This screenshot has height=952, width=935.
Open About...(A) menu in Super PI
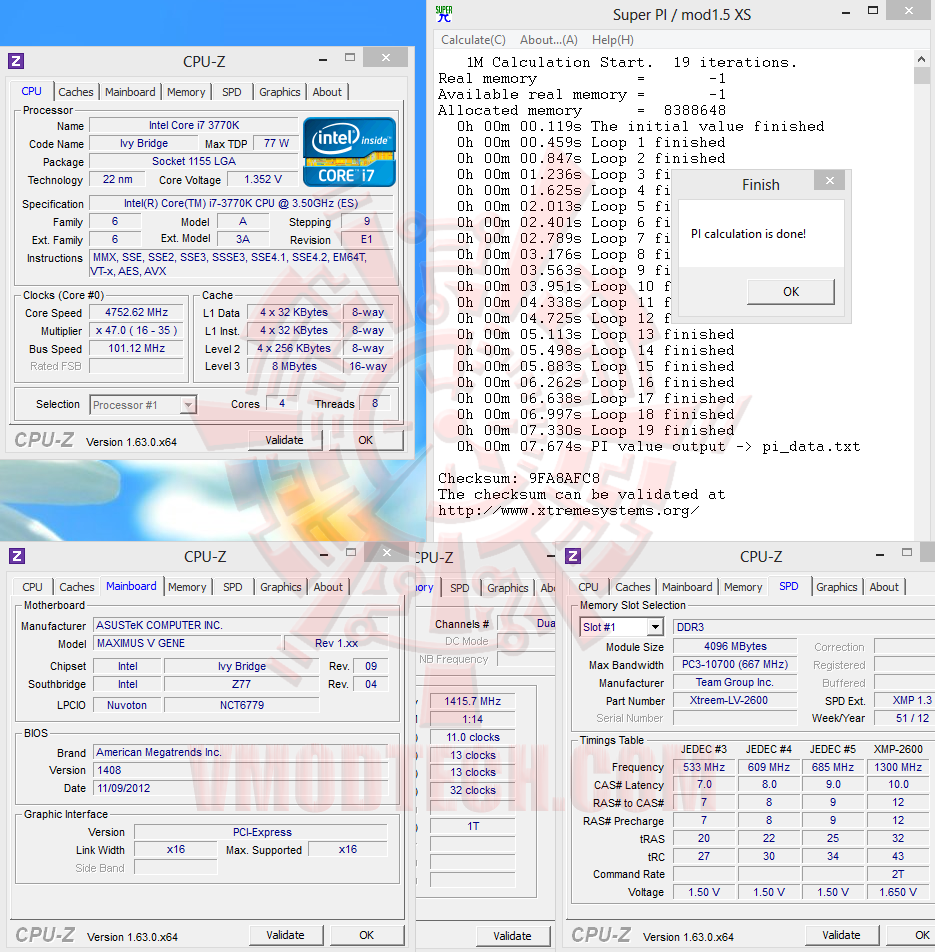[x=548, y=39]
